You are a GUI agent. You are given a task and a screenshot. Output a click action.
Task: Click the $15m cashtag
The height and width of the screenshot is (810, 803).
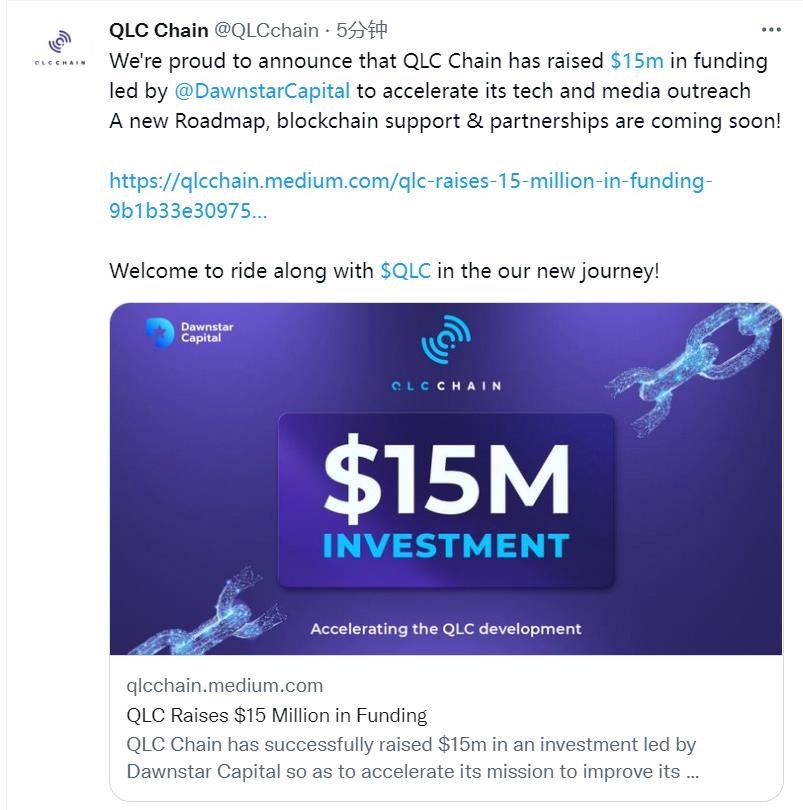pos(636,60)
